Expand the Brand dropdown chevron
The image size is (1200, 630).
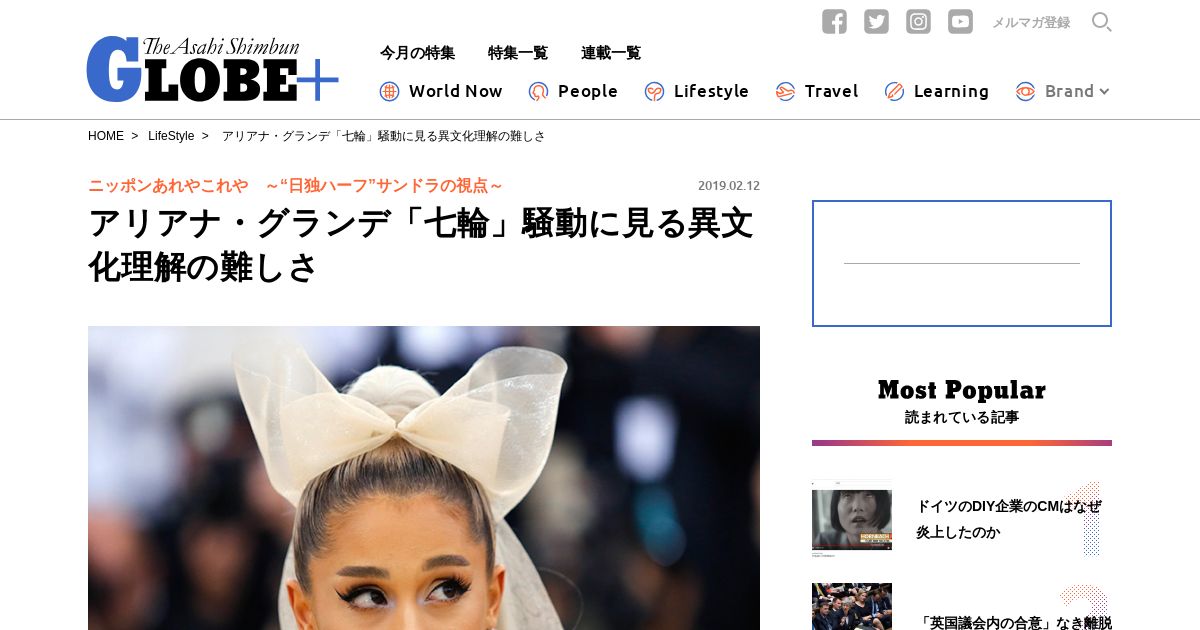1104,92
